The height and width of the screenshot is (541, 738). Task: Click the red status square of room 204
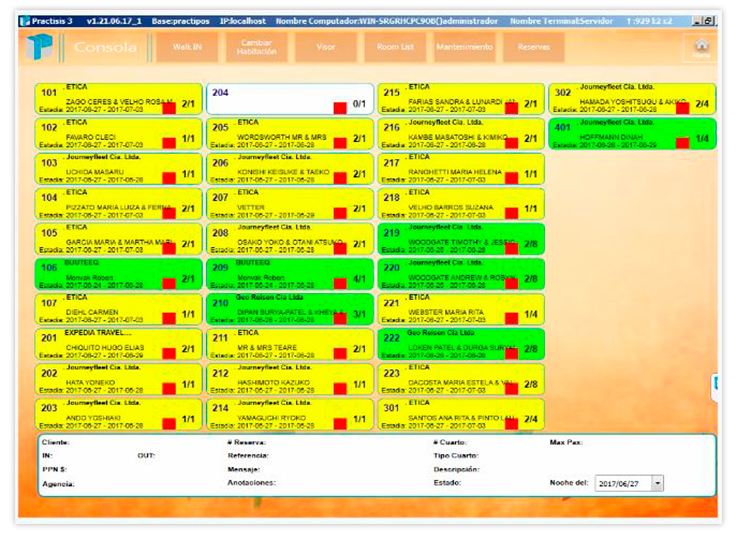pos(340,105)
